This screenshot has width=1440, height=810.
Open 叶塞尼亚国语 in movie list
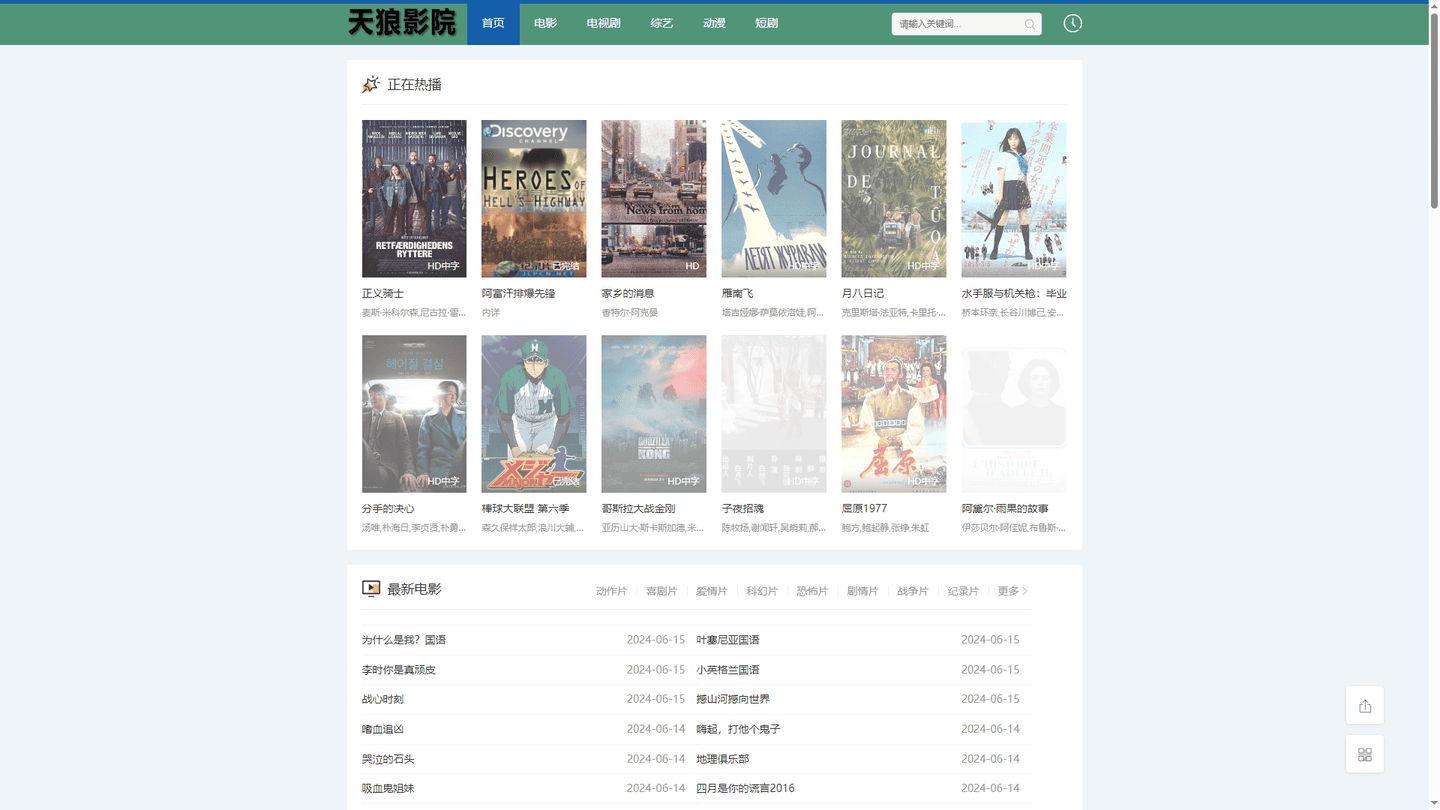pos(728,640)
